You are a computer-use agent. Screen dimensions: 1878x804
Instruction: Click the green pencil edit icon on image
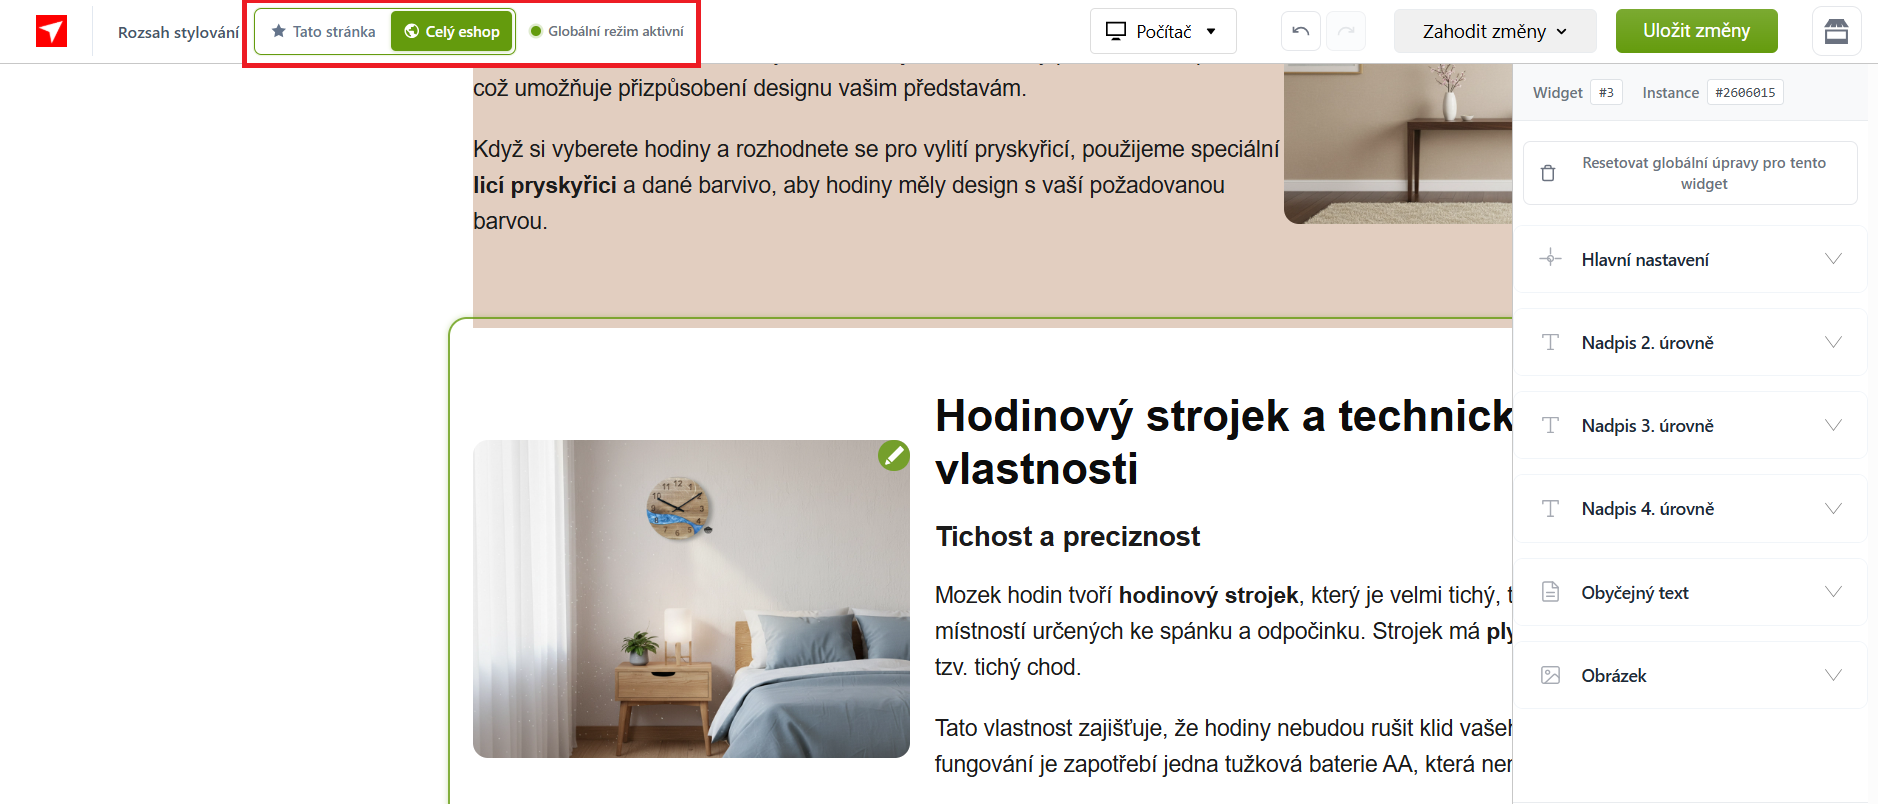click(893, 456)
